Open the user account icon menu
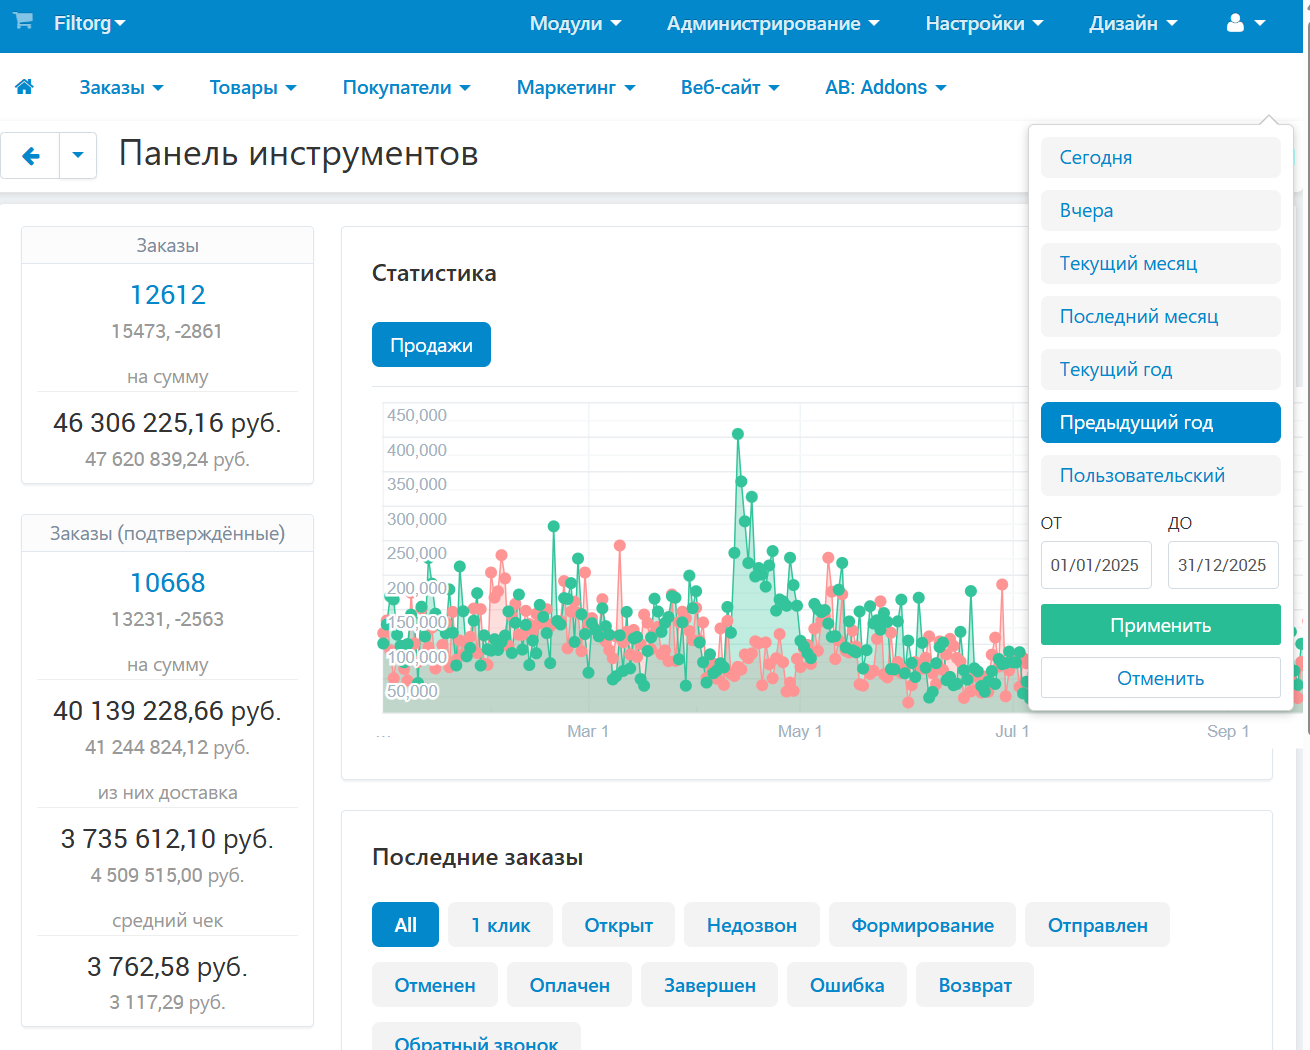Image resolution: width=1310 pixels, height=1050 pixels. click(1245, 23)
